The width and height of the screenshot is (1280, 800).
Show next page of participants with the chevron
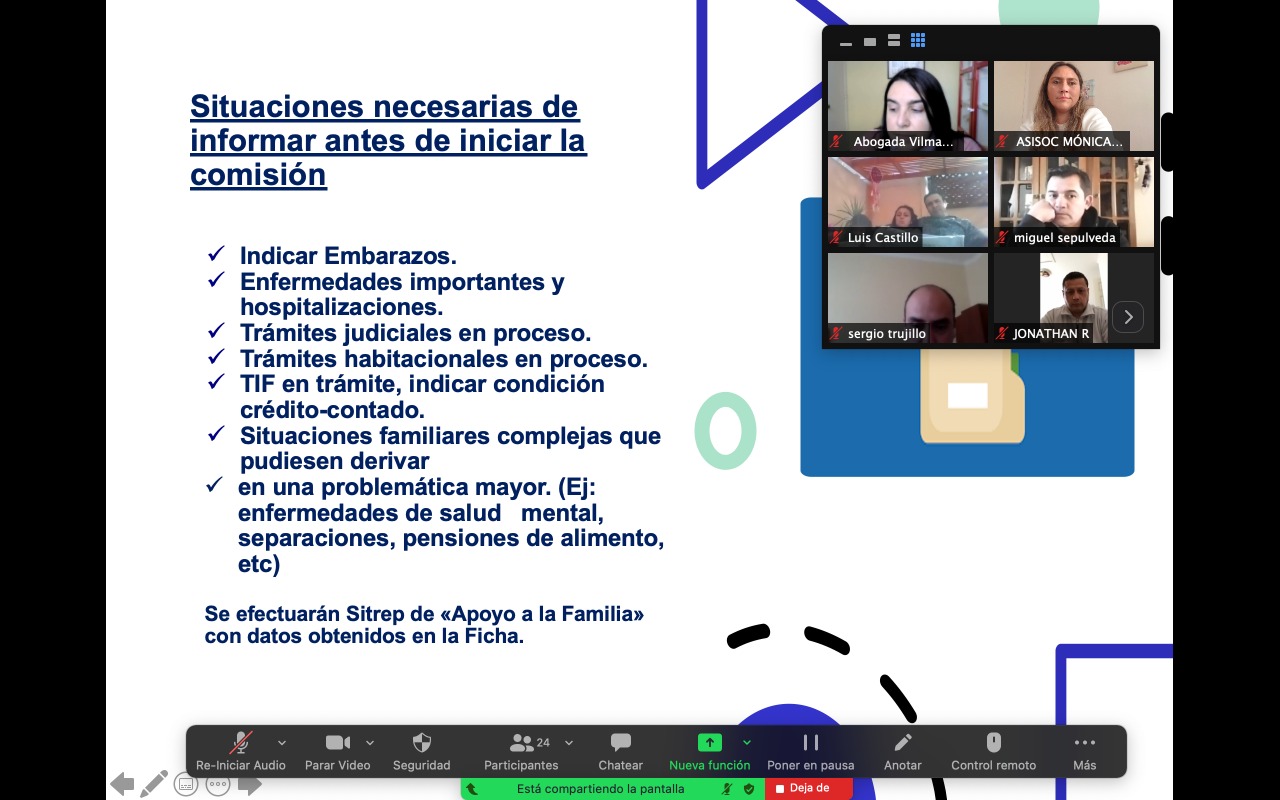click(1128, 317)
